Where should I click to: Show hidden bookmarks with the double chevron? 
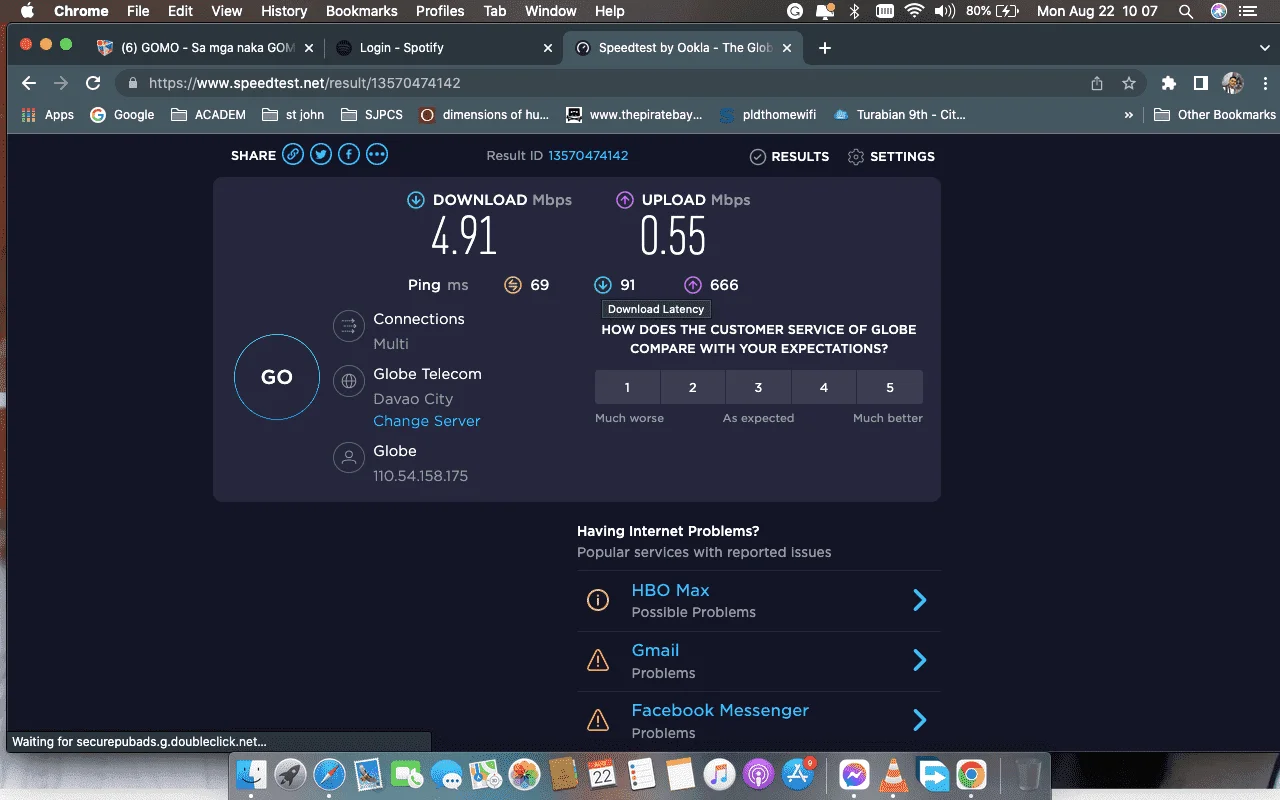pyautogui.click(x=1129, y=115)
